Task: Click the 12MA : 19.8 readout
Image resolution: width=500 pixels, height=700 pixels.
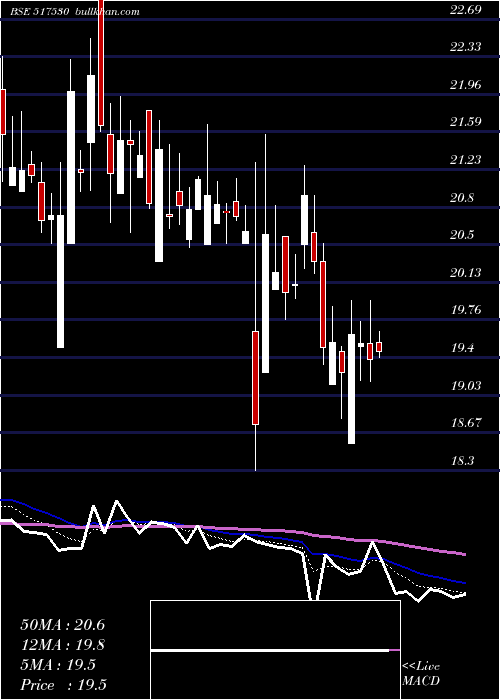Action: coord(62,645)
